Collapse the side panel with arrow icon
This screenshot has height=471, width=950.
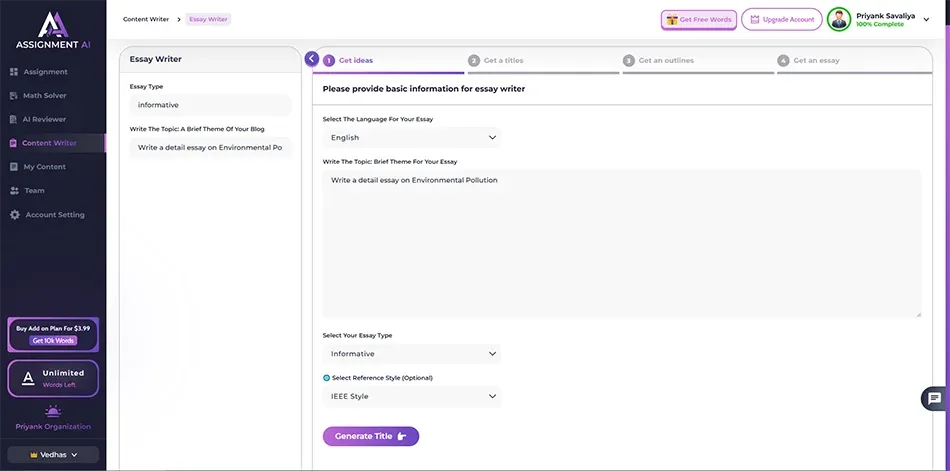312,59
